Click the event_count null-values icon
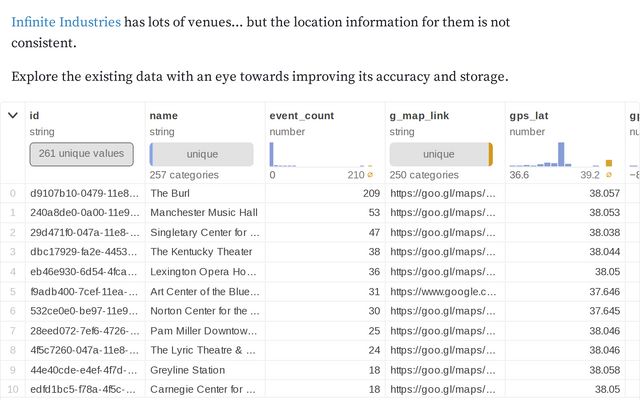The height and width of the screenshot is (400, 640). (370, 175)
